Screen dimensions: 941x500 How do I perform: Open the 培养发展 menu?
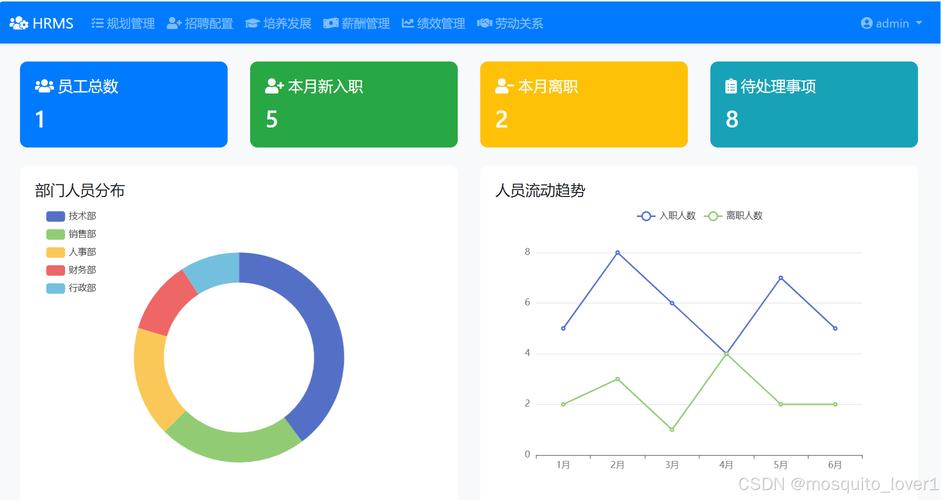tap(278, 23)
